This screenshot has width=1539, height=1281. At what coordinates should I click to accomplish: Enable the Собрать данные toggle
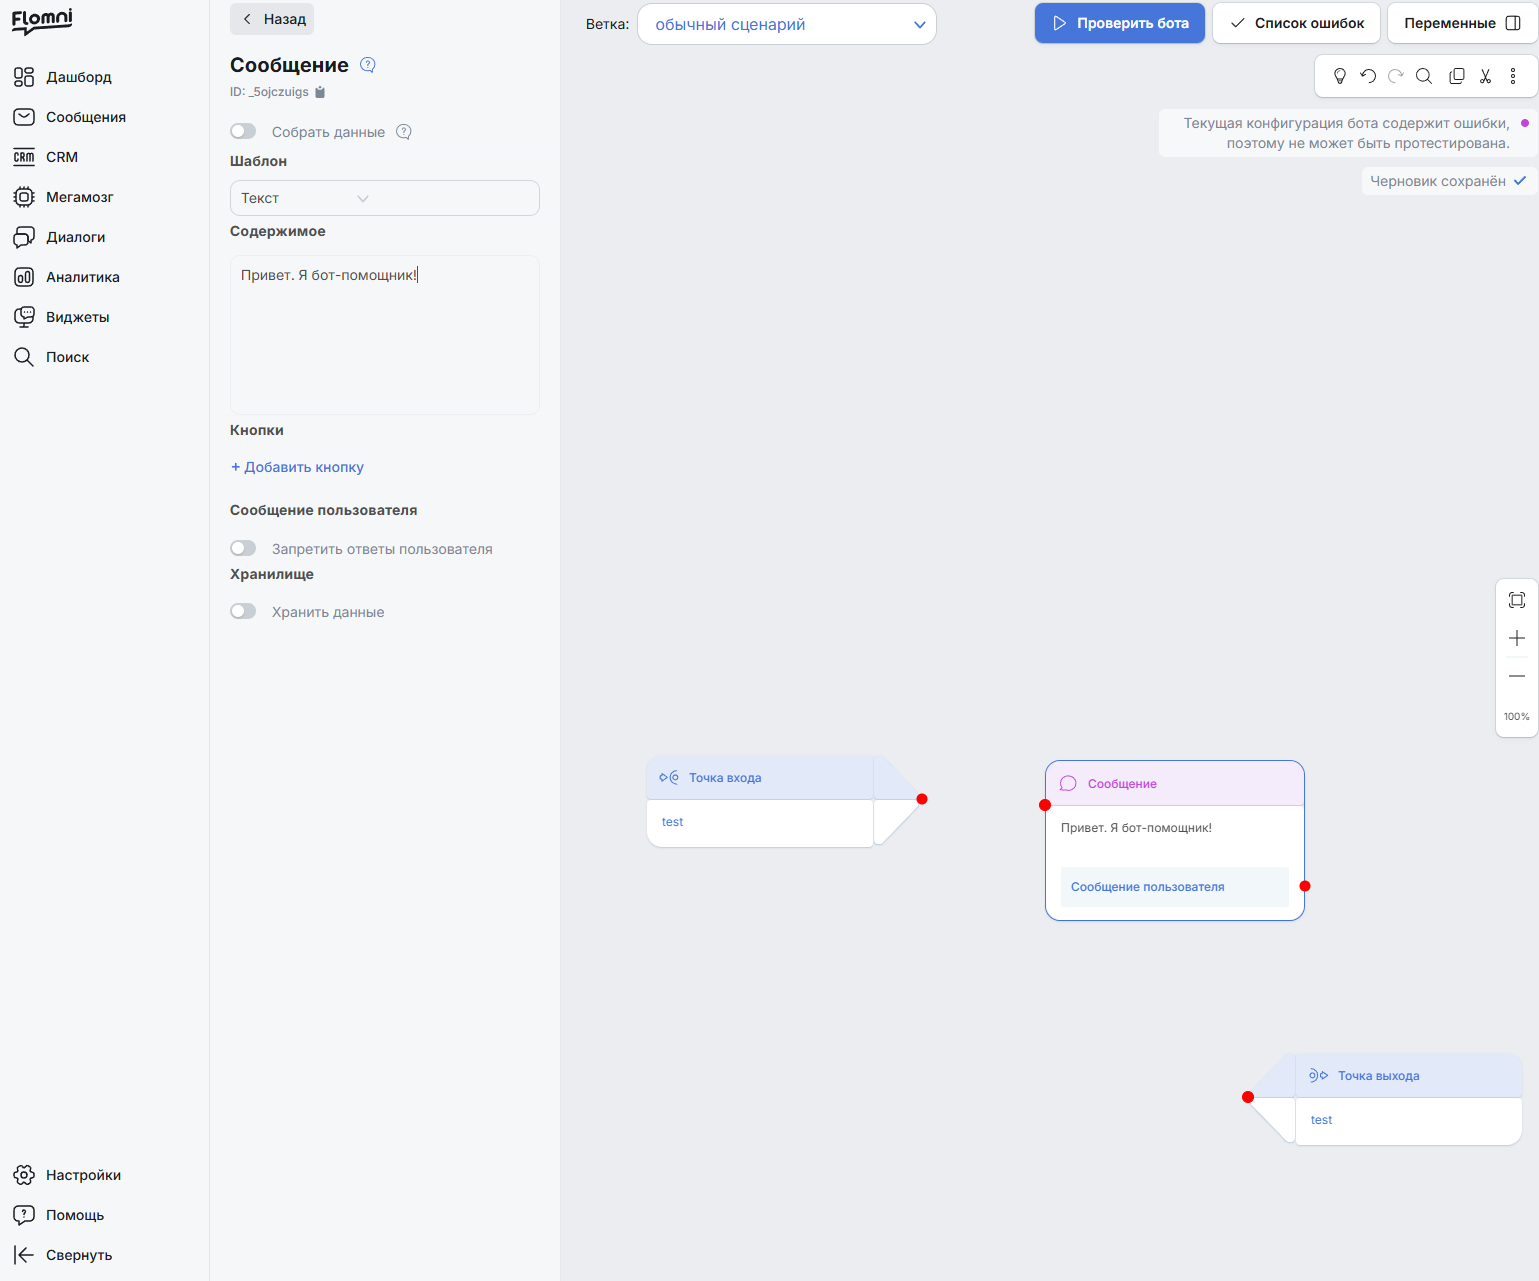tap(243, 131)
